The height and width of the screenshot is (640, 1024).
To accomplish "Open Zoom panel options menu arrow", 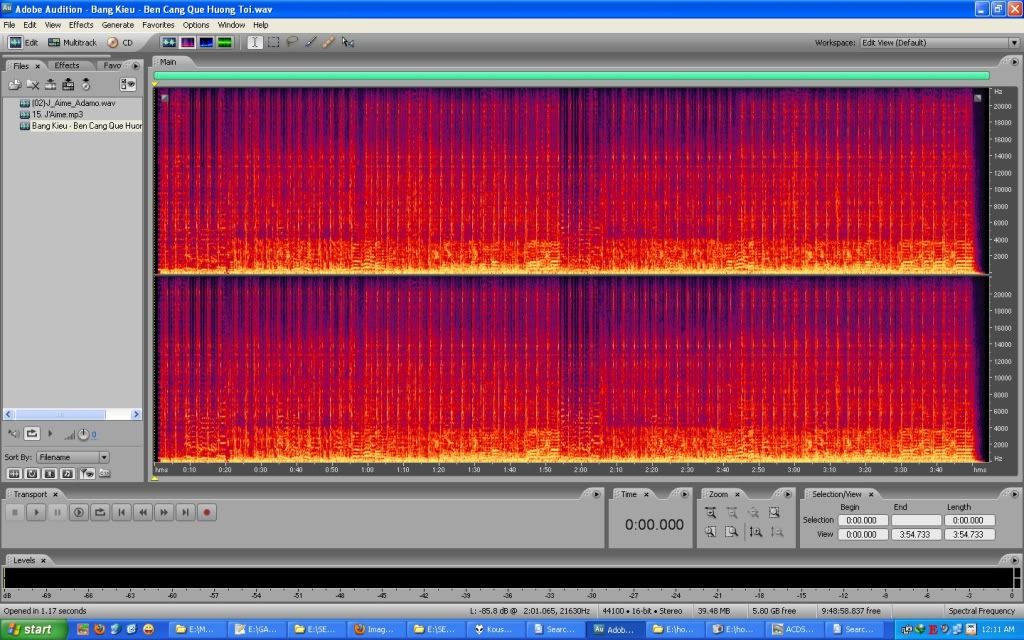I will coord(787,494).
